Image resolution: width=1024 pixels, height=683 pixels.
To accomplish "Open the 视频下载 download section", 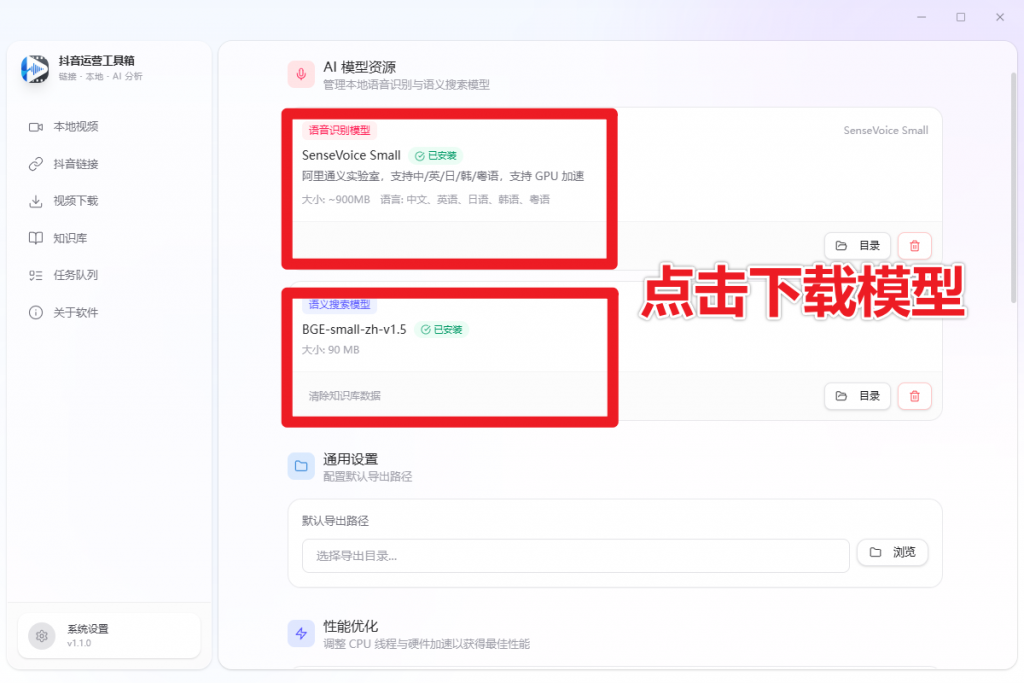I will coord(75,201).
